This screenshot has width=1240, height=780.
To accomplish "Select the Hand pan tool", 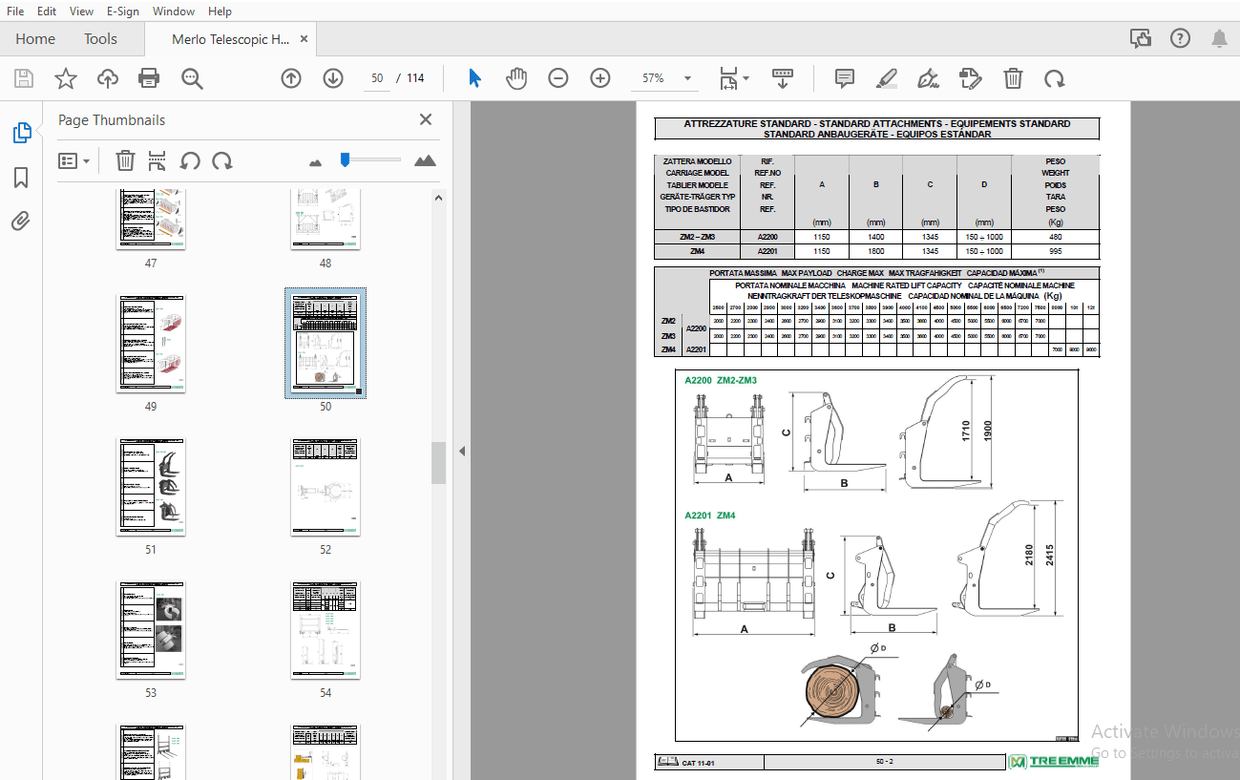I will point(516,78).
